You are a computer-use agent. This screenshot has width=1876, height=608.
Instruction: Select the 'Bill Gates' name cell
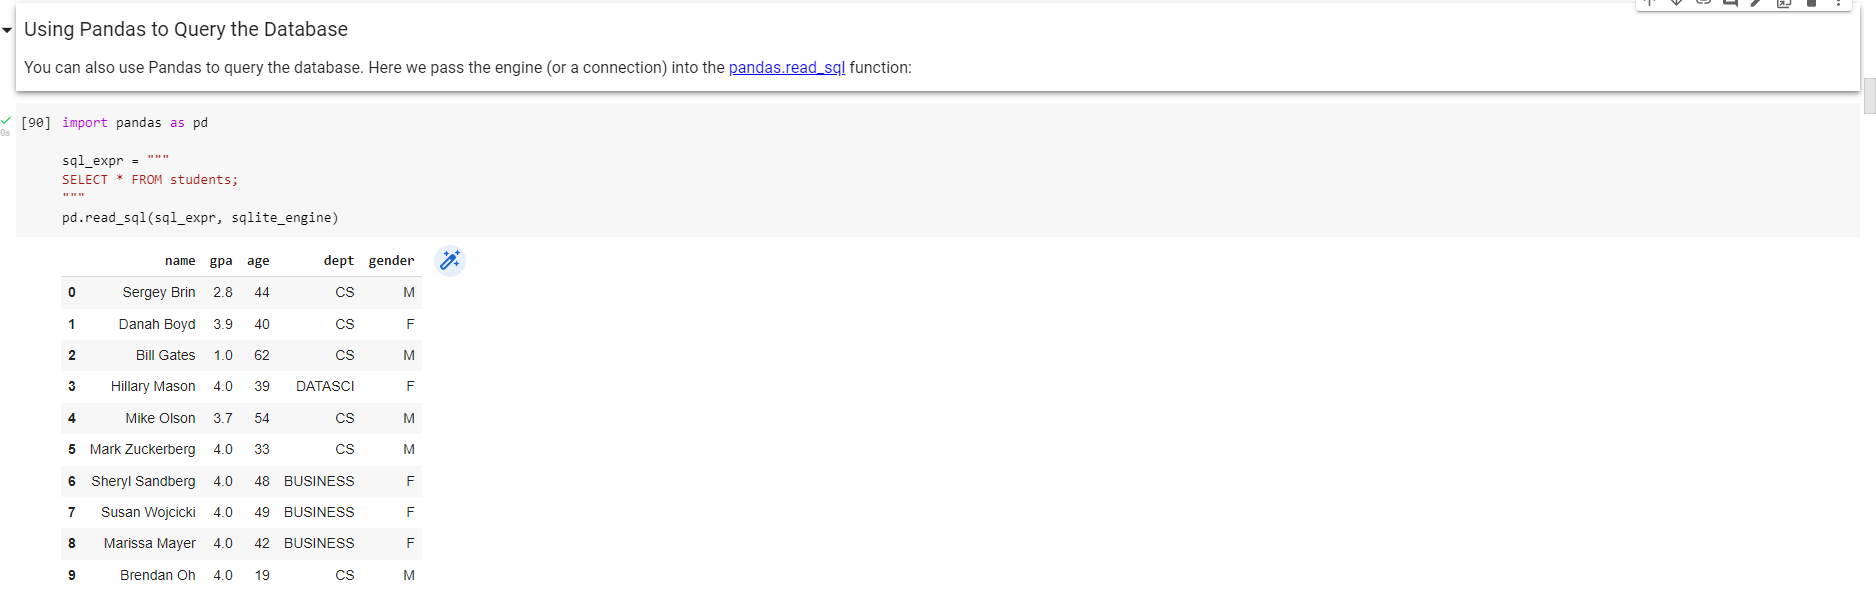click(x=166, y=355)
